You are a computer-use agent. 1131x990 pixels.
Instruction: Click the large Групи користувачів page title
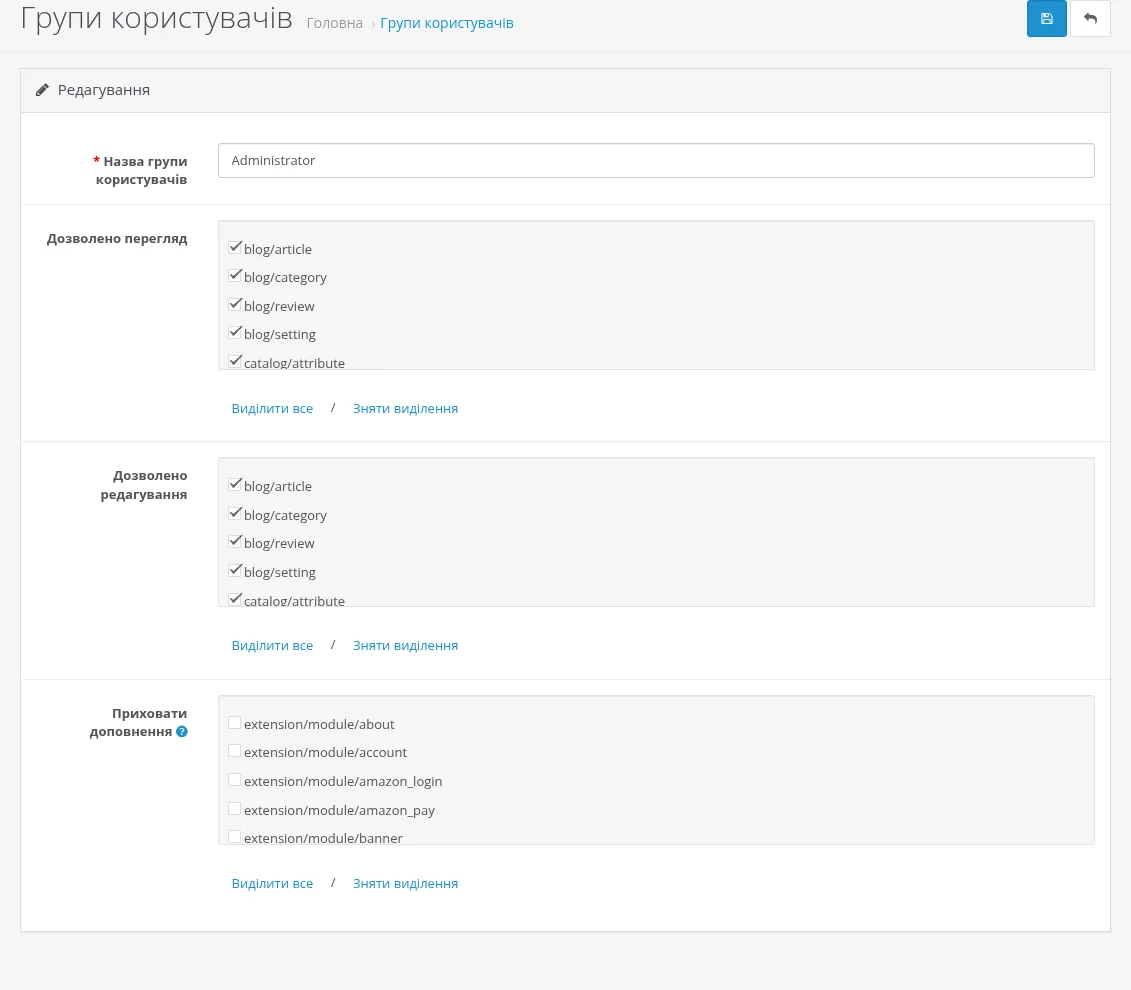157,19
